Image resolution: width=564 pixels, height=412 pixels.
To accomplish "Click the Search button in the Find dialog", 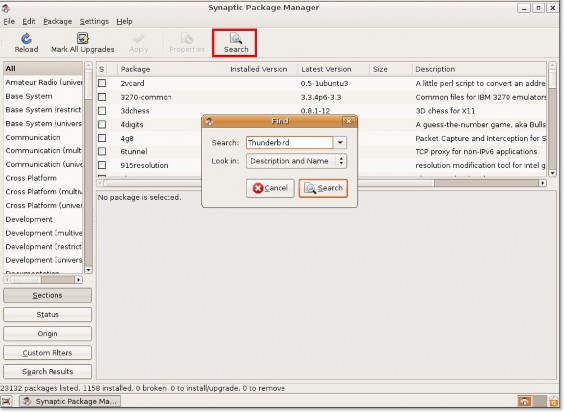I will click(323, 188).
